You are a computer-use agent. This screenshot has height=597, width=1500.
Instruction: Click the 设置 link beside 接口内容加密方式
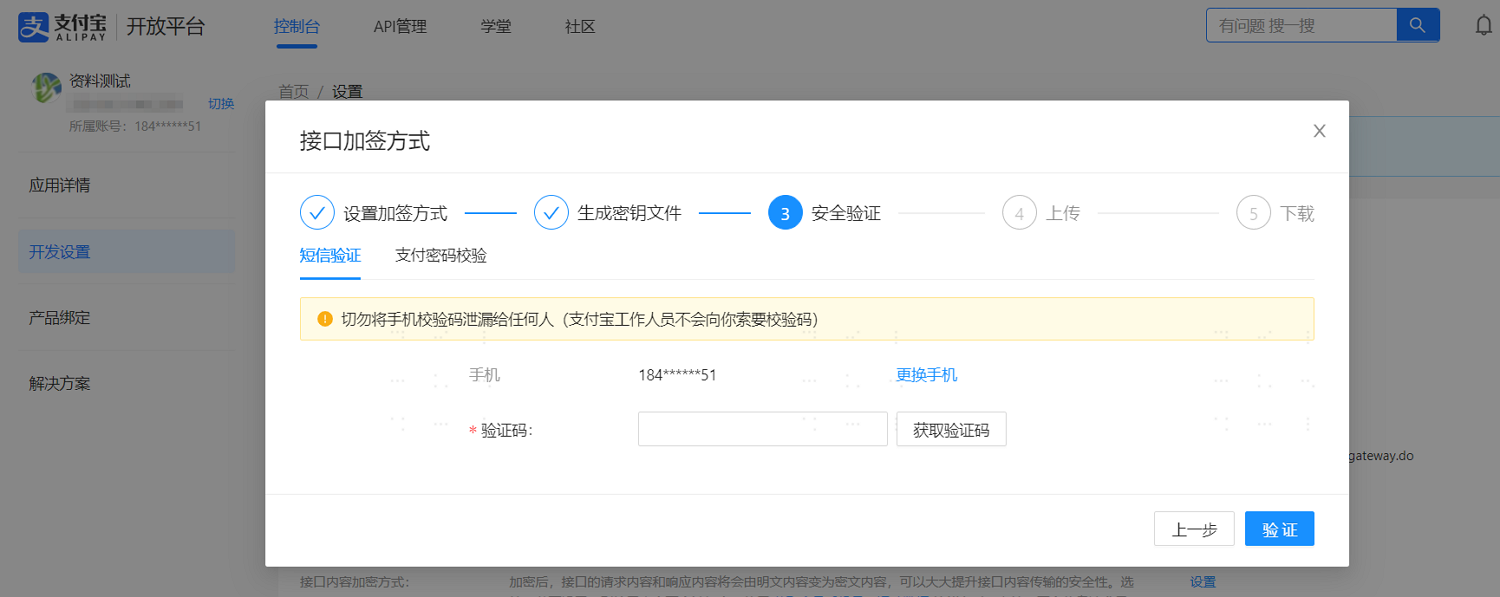pyautogui.click(x=1203, y=582)
